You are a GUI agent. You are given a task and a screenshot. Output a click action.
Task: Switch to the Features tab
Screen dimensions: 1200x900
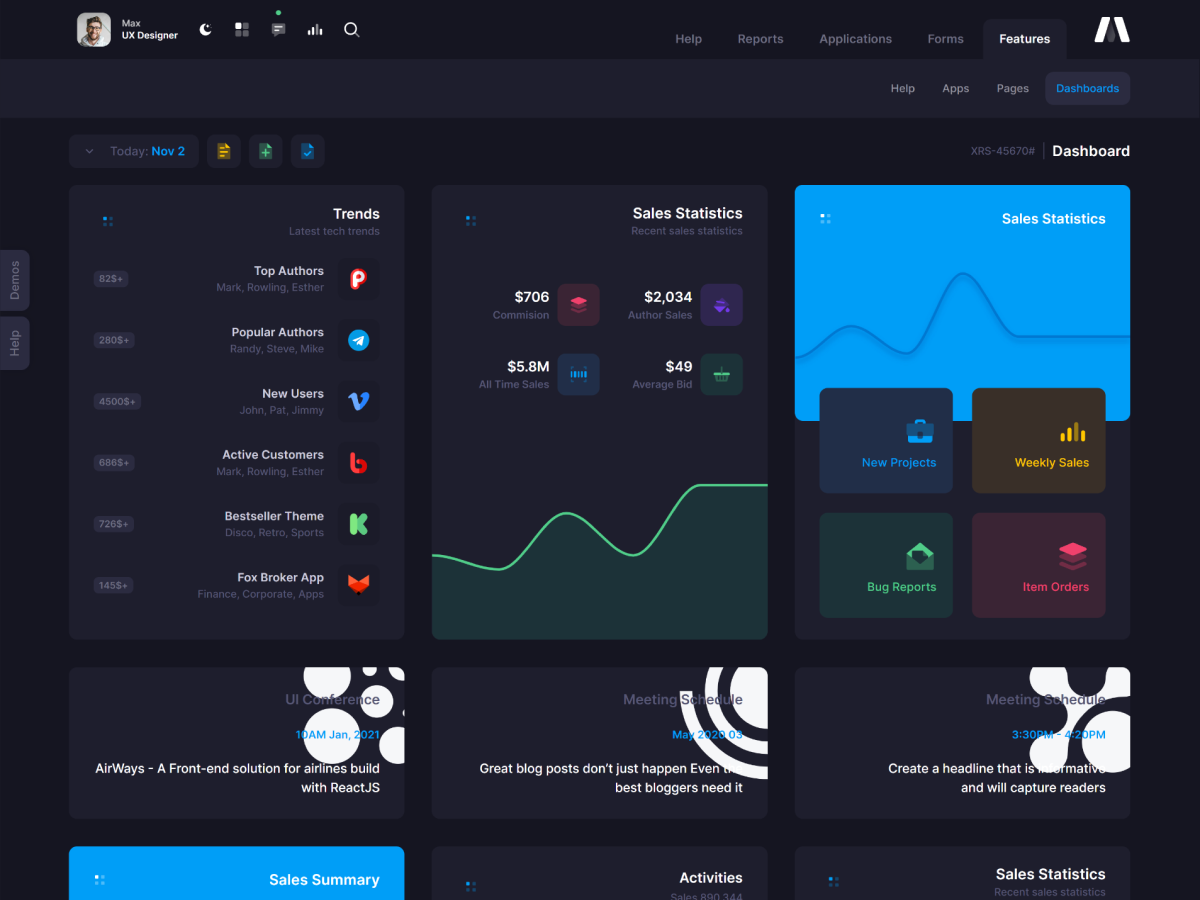click(1024, 39)
